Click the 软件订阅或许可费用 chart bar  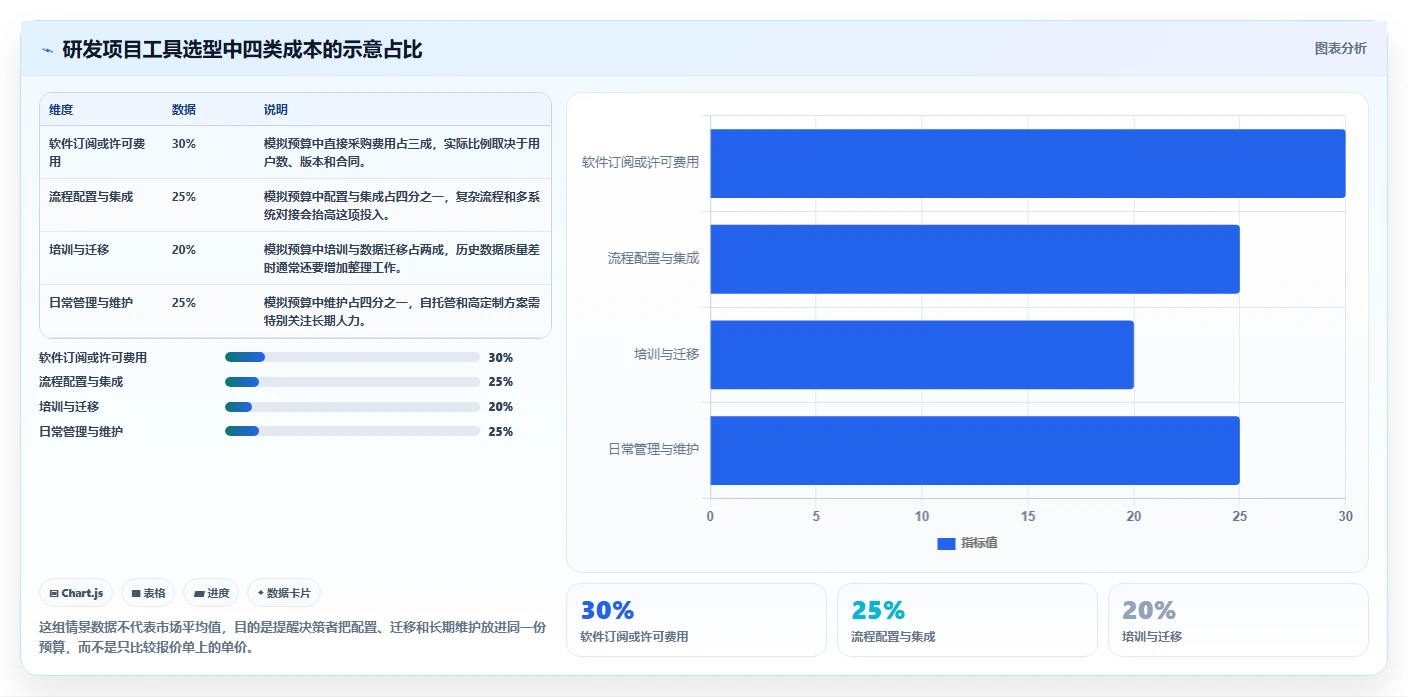click(1028, 163)
